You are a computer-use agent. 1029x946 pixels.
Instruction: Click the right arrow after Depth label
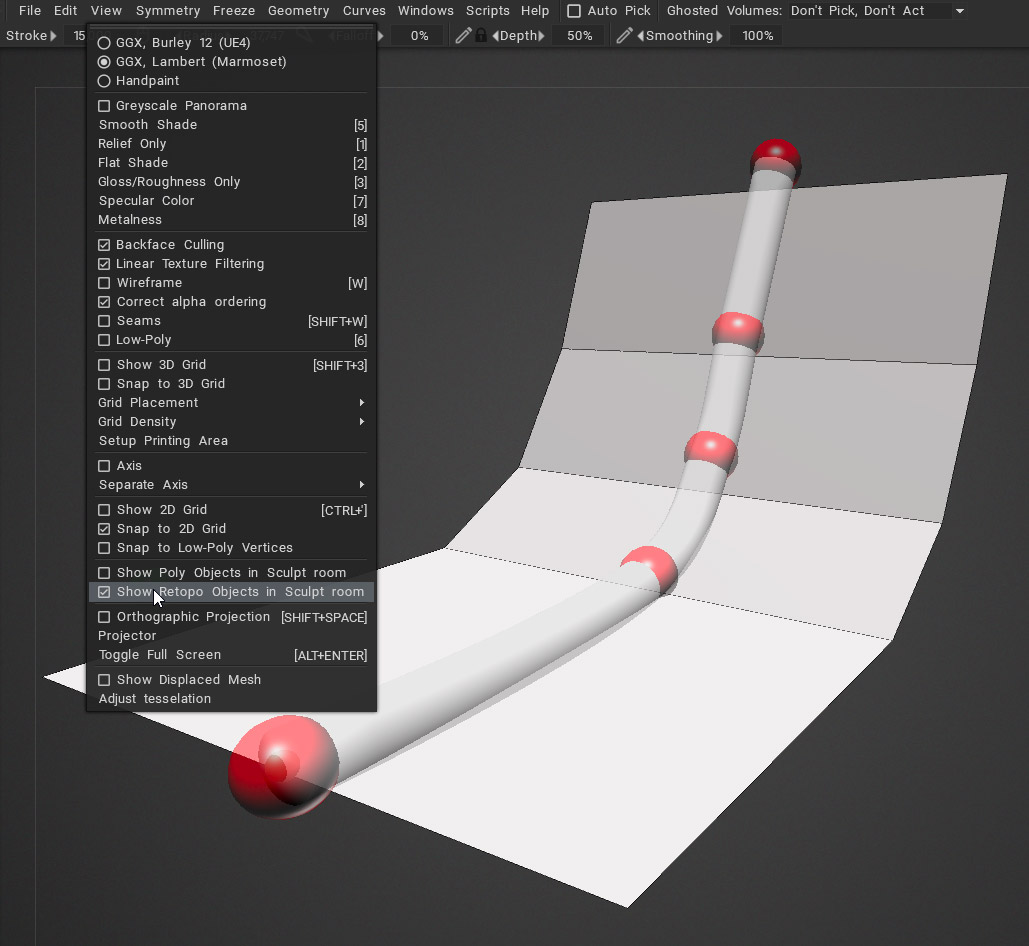pos(542,36)
